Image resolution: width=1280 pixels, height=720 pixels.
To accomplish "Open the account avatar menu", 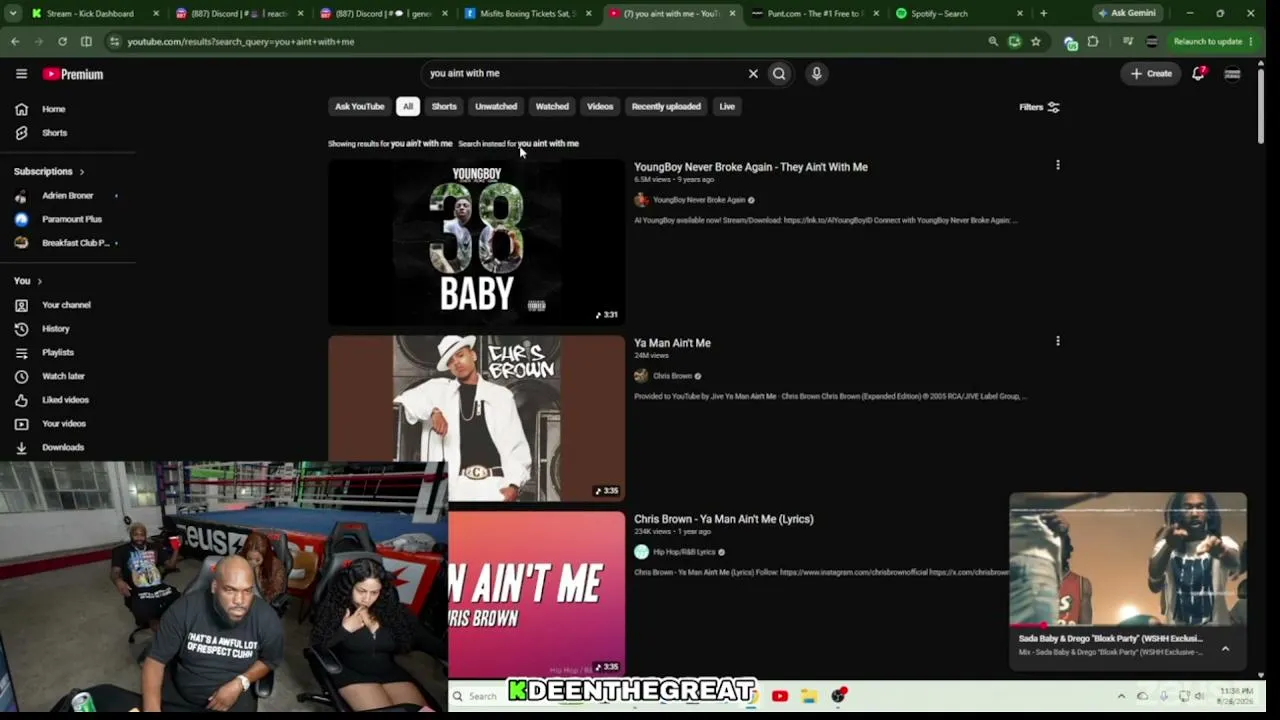I will (1232, 73).
